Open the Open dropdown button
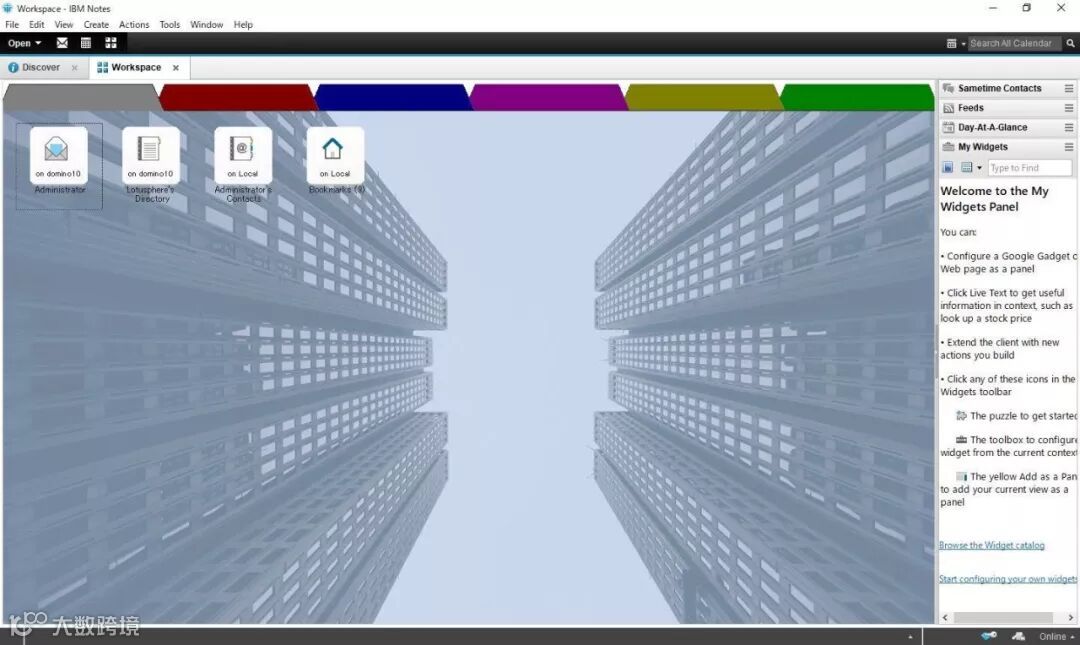The width and height of the screenshot is (1080, 645). click(x=24, y=43)
